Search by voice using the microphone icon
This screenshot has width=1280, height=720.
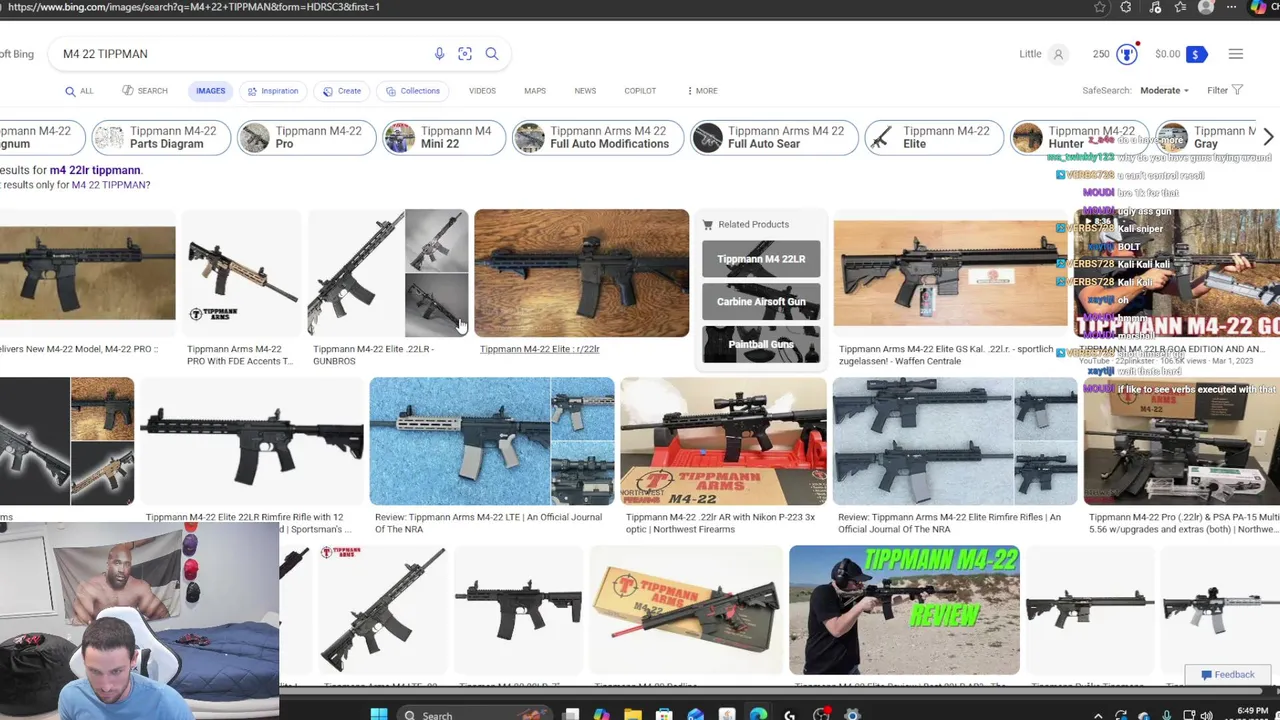[x=439, y=54]
